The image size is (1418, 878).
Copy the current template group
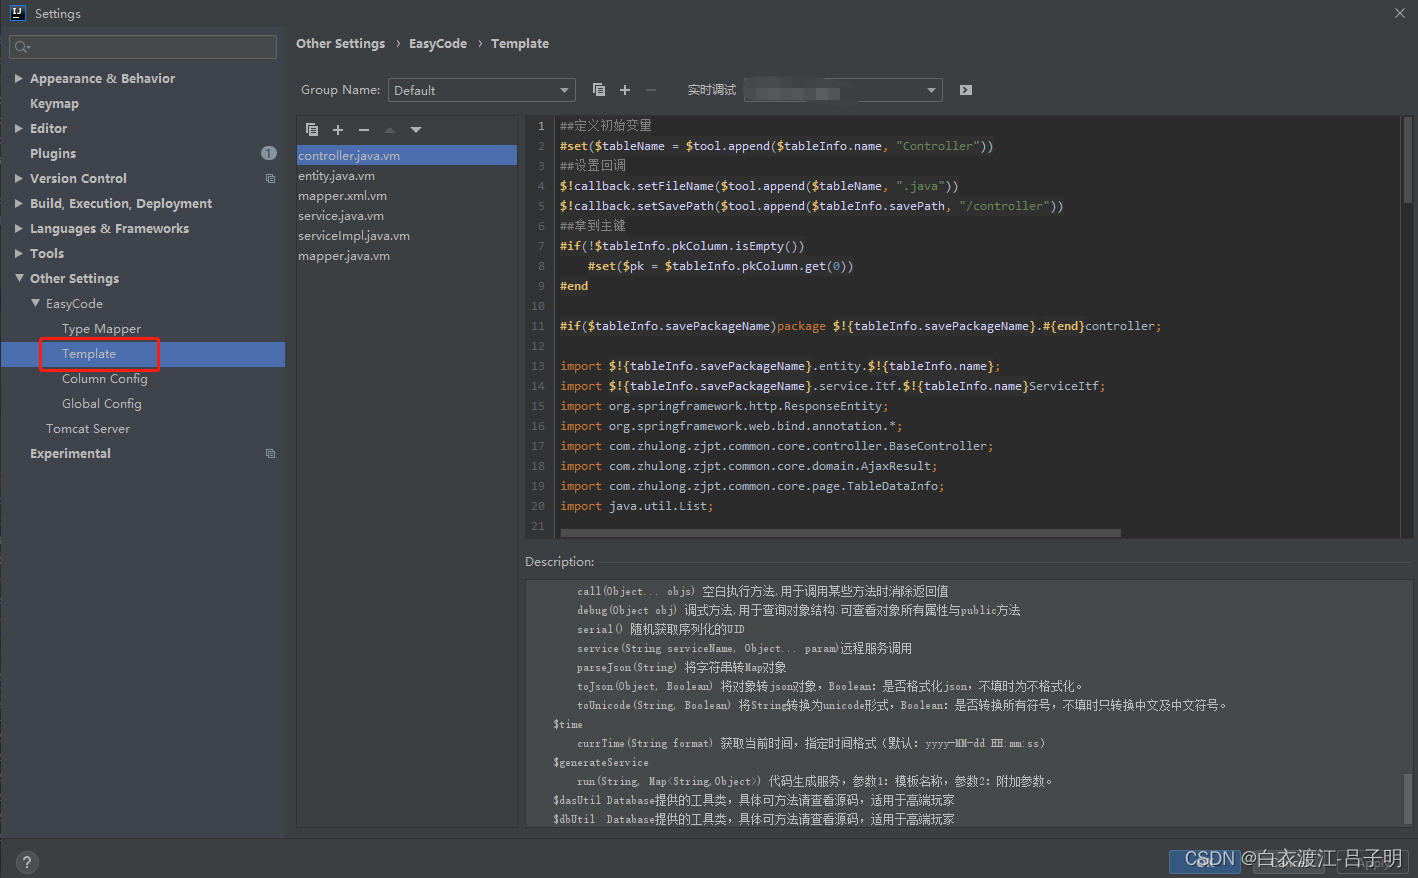point(598,90)
